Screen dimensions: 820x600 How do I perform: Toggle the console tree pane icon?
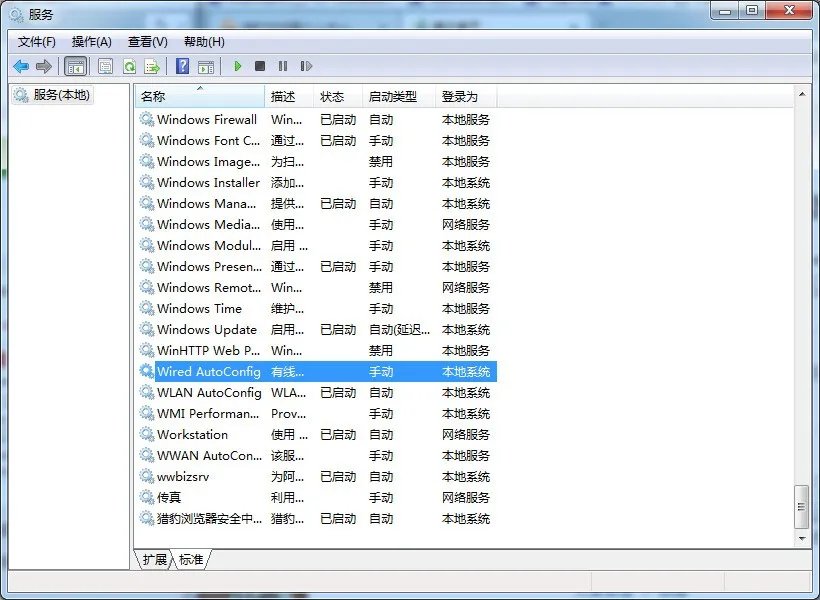[x=75, y=66]
